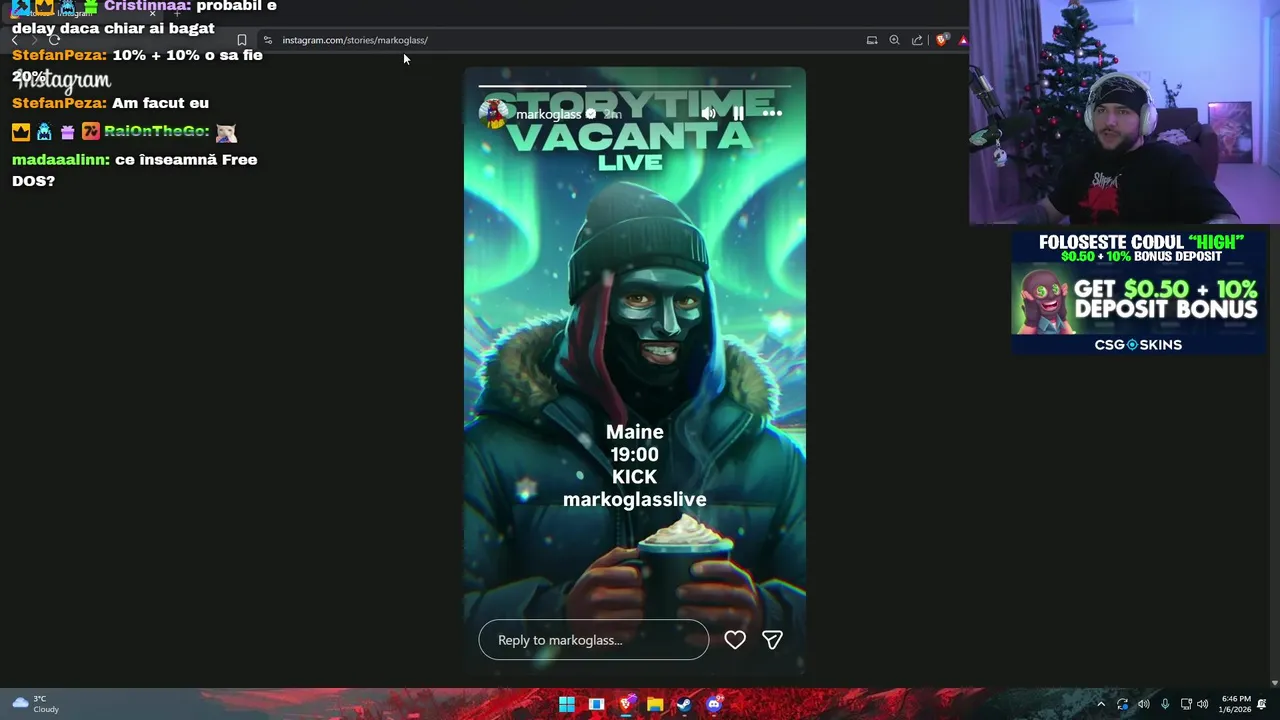Image resolution: width=1280 pixels, height=720 pixels.
Task: Click the microphone tray icon
Action: point(1165,704)
